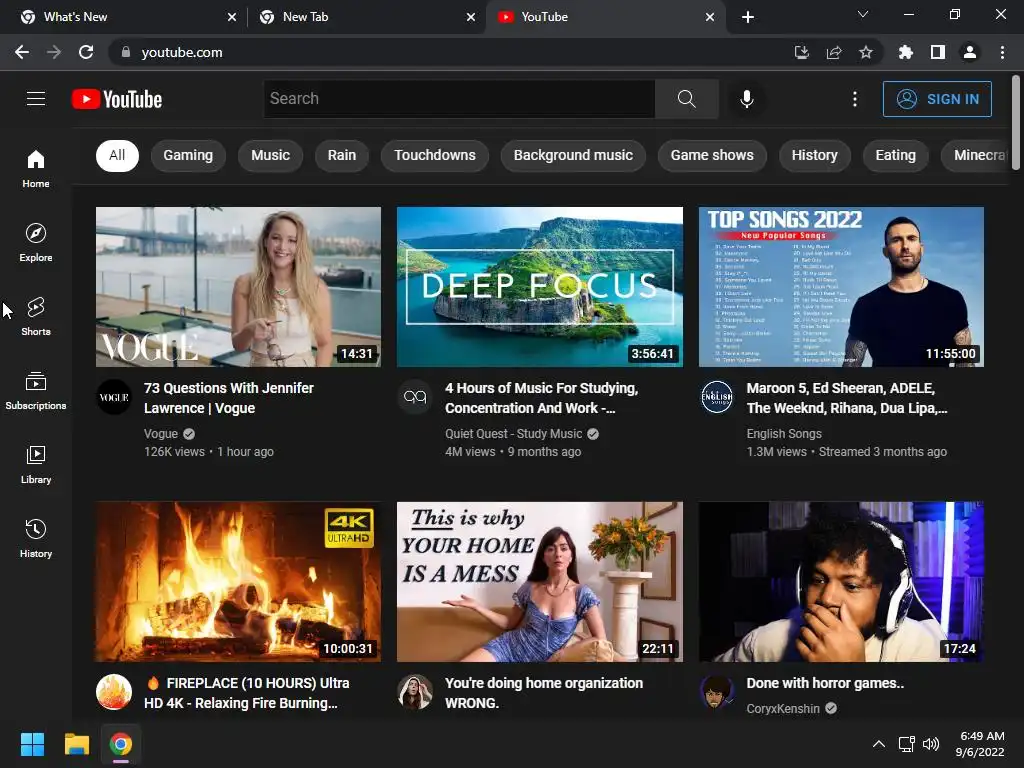The width and height of the screenshot is (1024, 768).
Task: Open 4 Hours of Music For Studying title
Action: point(541,398)
